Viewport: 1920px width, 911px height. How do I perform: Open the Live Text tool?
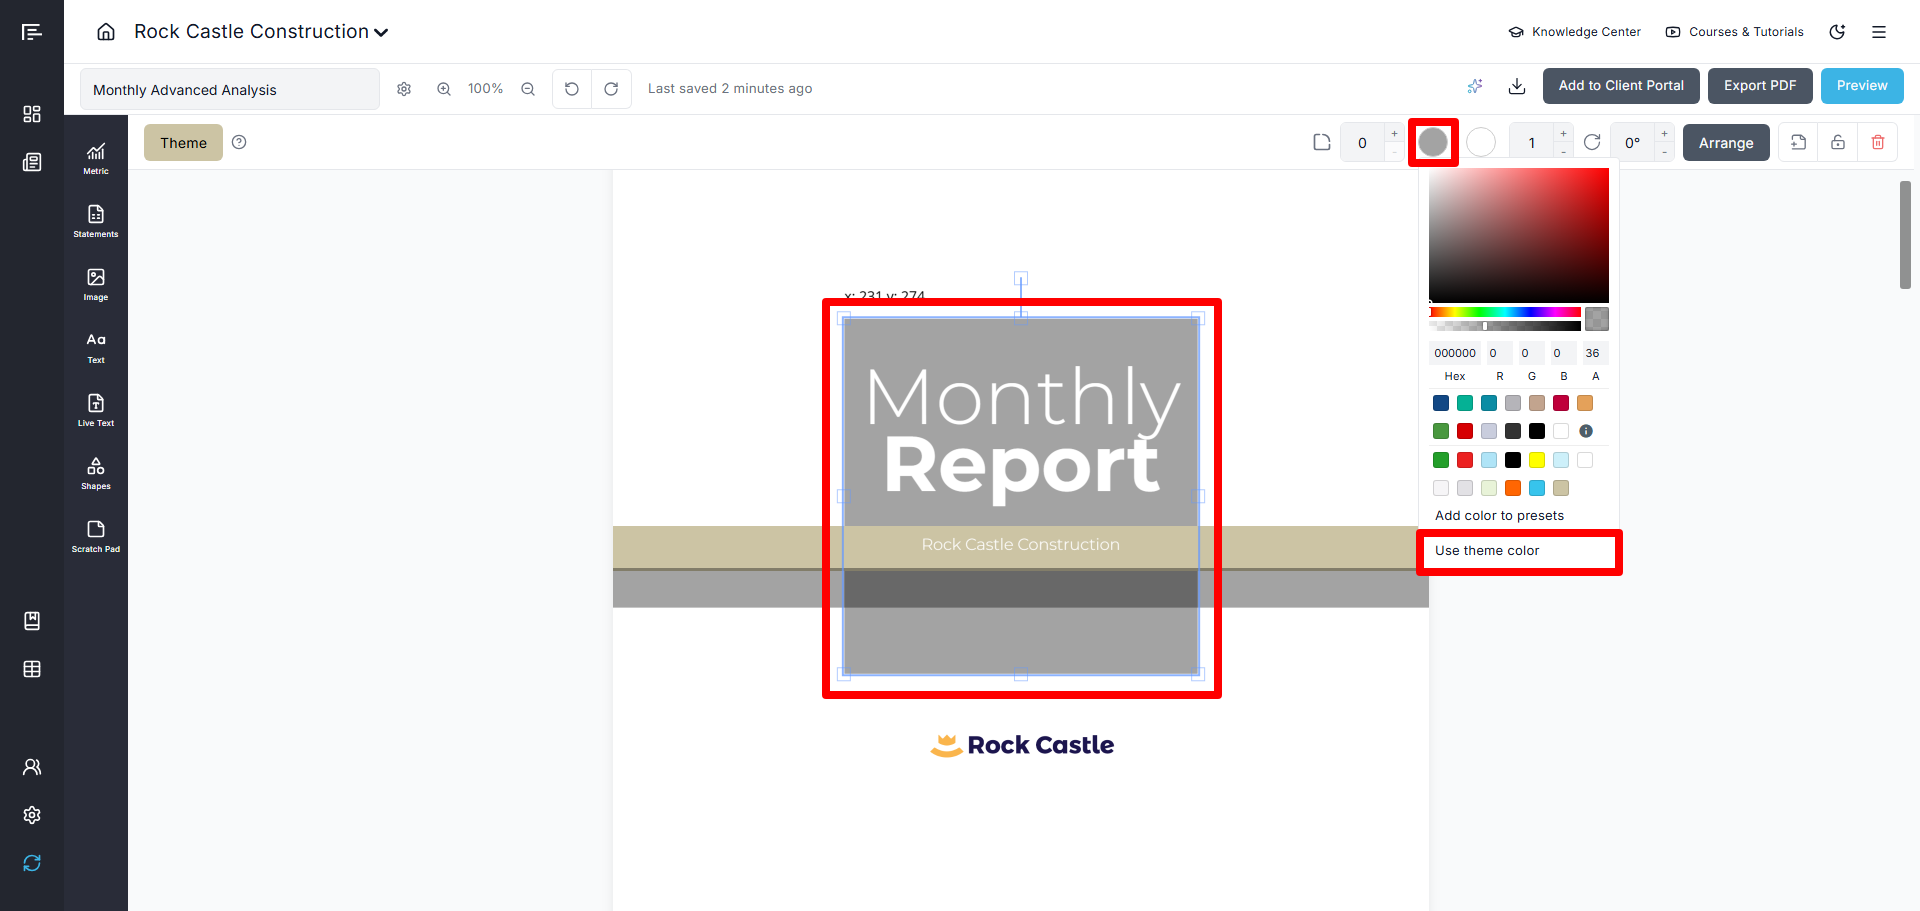coord(96,410)
